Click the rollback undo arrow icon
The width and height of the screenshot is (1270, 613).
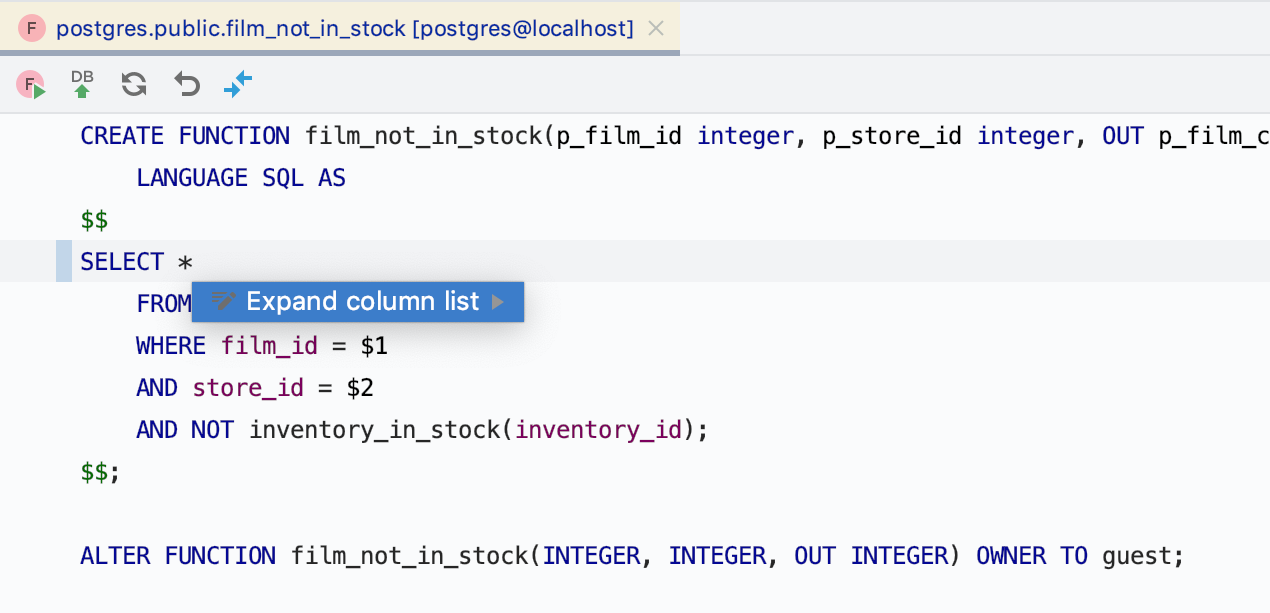187,84
